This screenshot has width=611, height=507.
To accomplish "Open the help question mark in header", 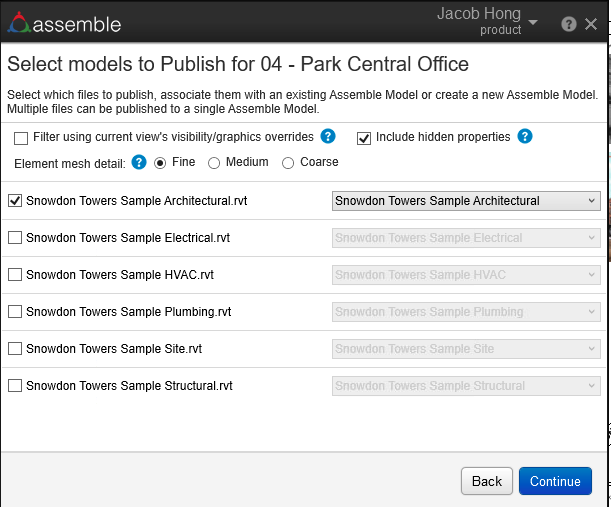I will tap(569, 24).
